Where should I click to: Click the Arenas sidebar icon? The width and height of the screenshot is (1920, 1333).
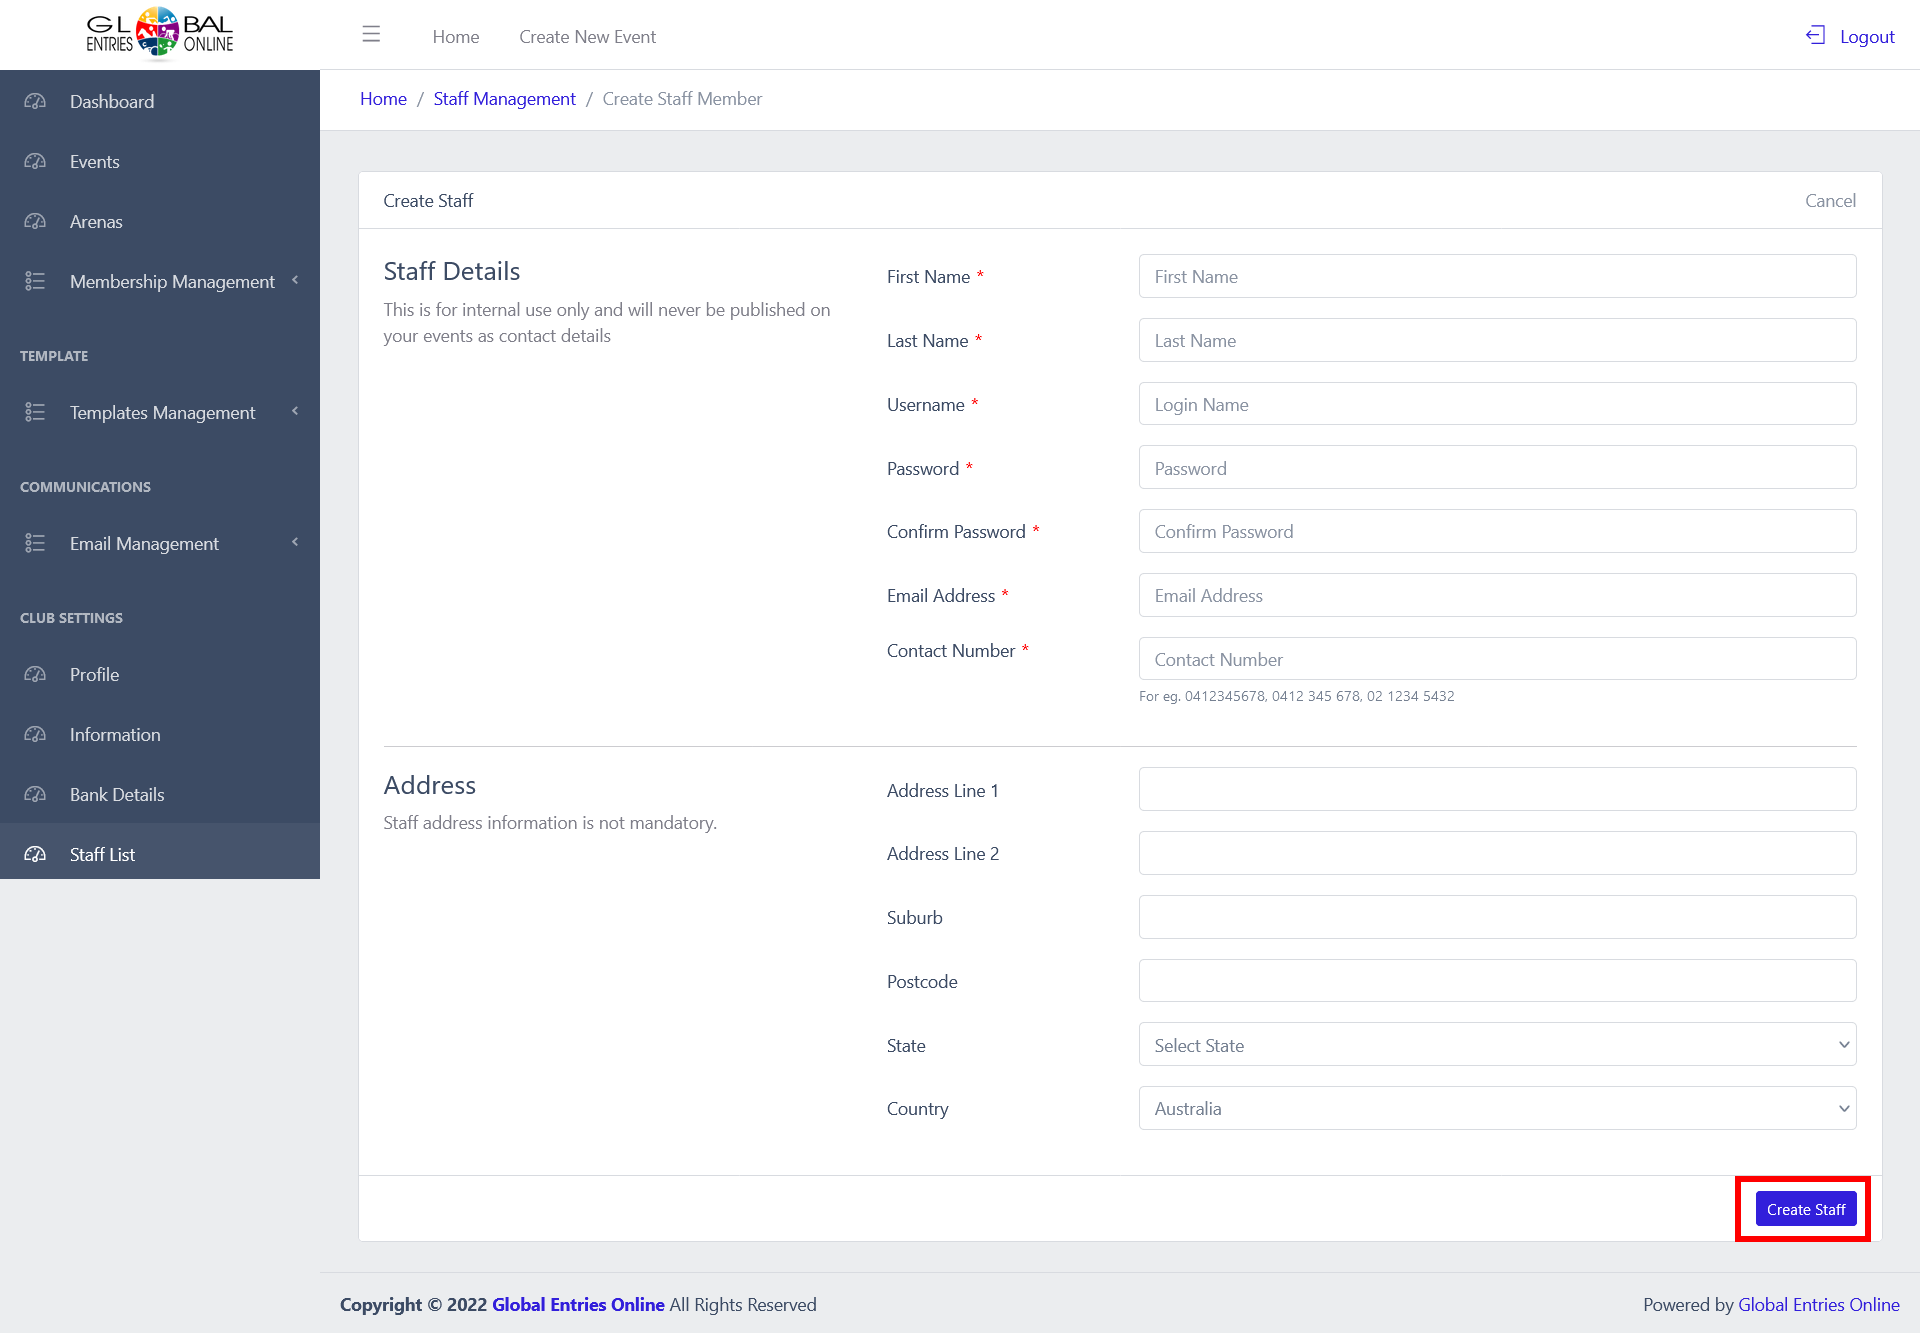[x=35, y=221]
